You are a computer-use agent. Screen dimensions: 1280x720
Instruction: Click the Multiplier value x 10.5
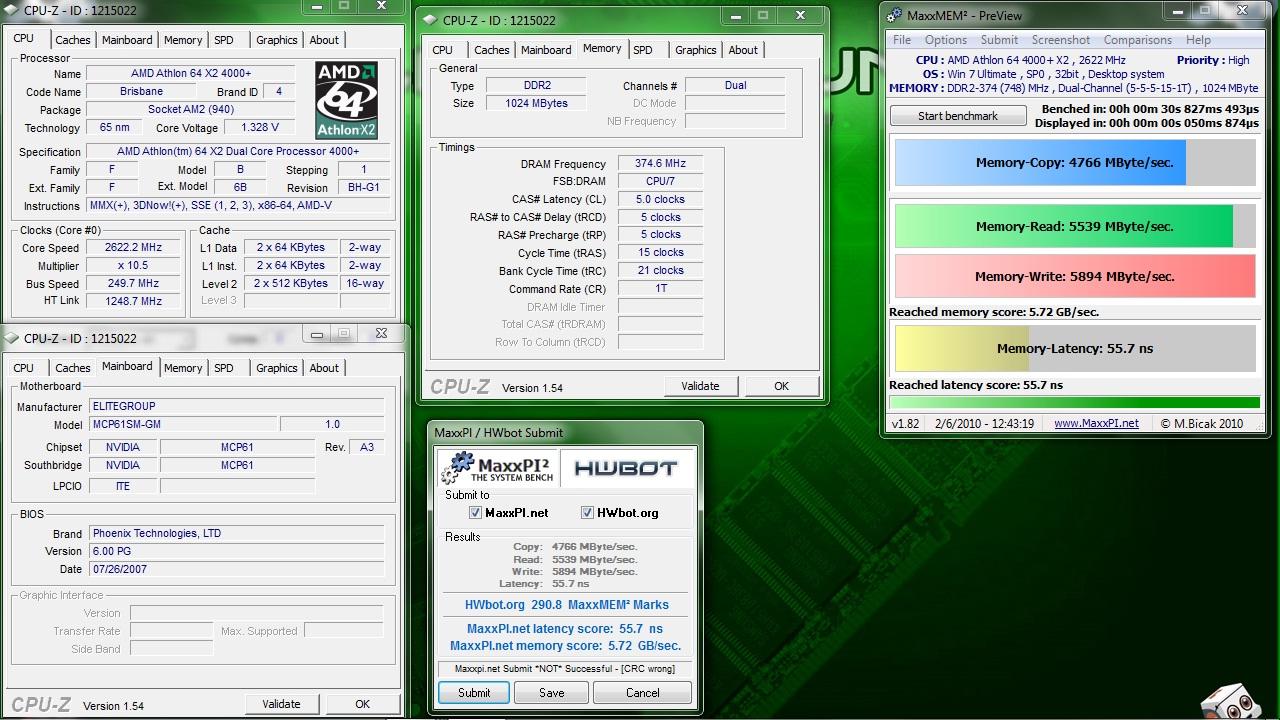133,266
